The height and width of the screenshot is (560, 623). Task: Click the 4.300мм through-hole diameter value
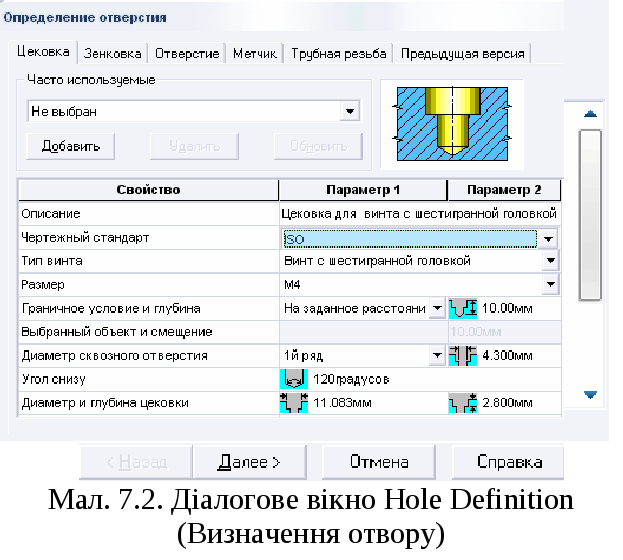coord(507,356)
